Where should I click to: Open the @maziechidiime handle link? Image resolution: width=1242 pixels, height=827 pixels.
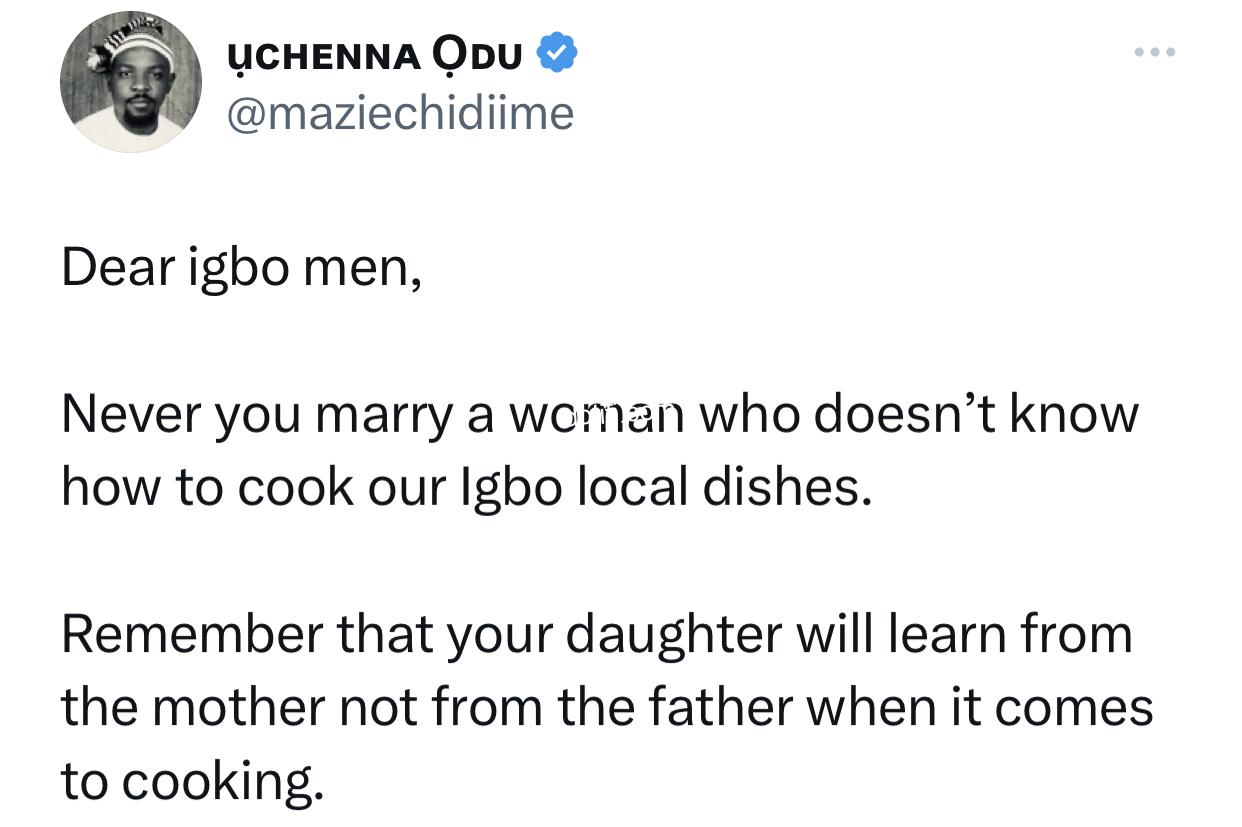pyautogui.click(x=401, y=113)
